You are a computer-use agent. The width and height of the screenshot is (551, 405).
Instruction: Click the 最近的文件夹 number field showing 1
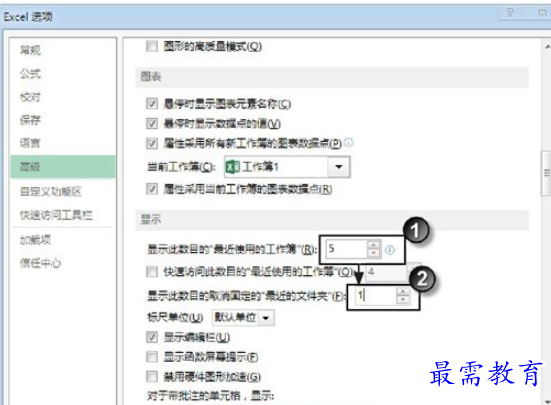pos(375,296)
